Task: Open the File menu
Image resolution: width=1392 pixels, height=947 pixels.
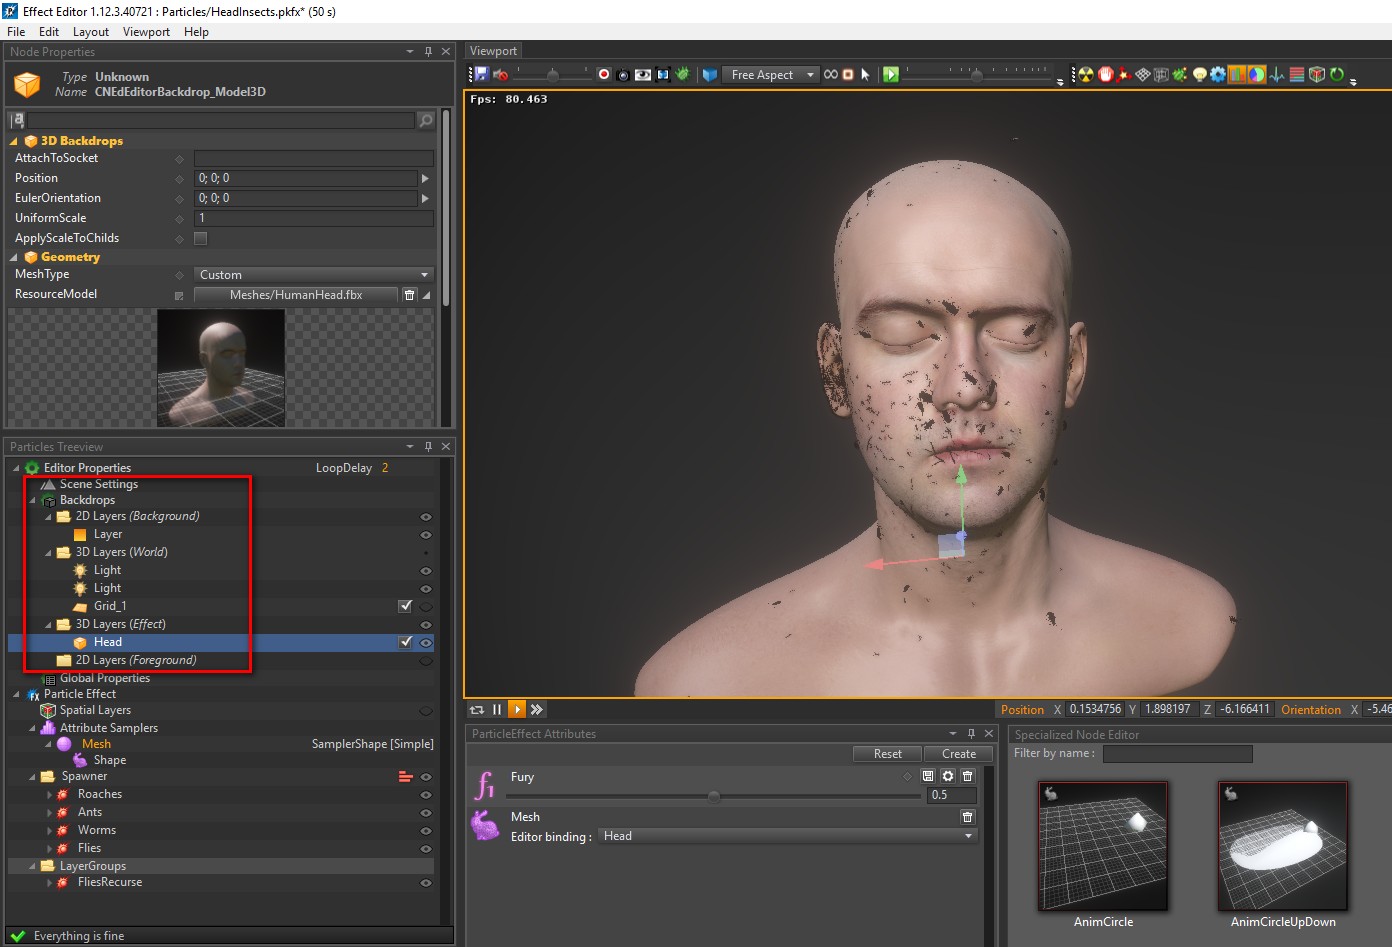Action: 16,32
